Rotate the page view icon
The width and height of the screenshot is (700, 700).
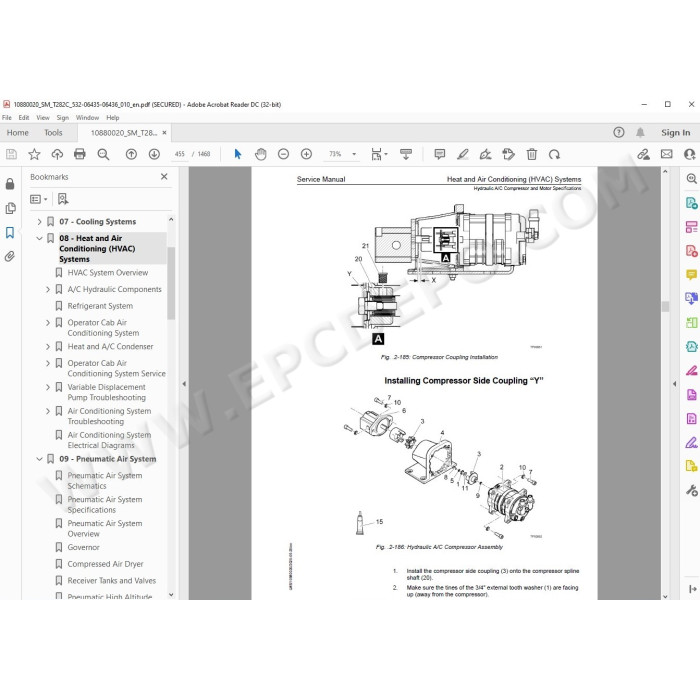(x=554, y=154)
